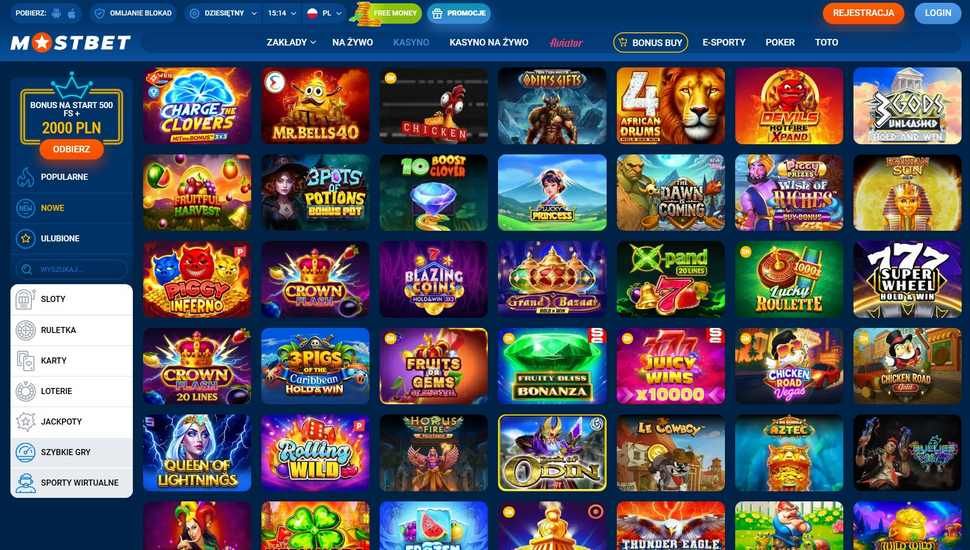
Task: Click the Apple download icon
Action: [72, 13]
